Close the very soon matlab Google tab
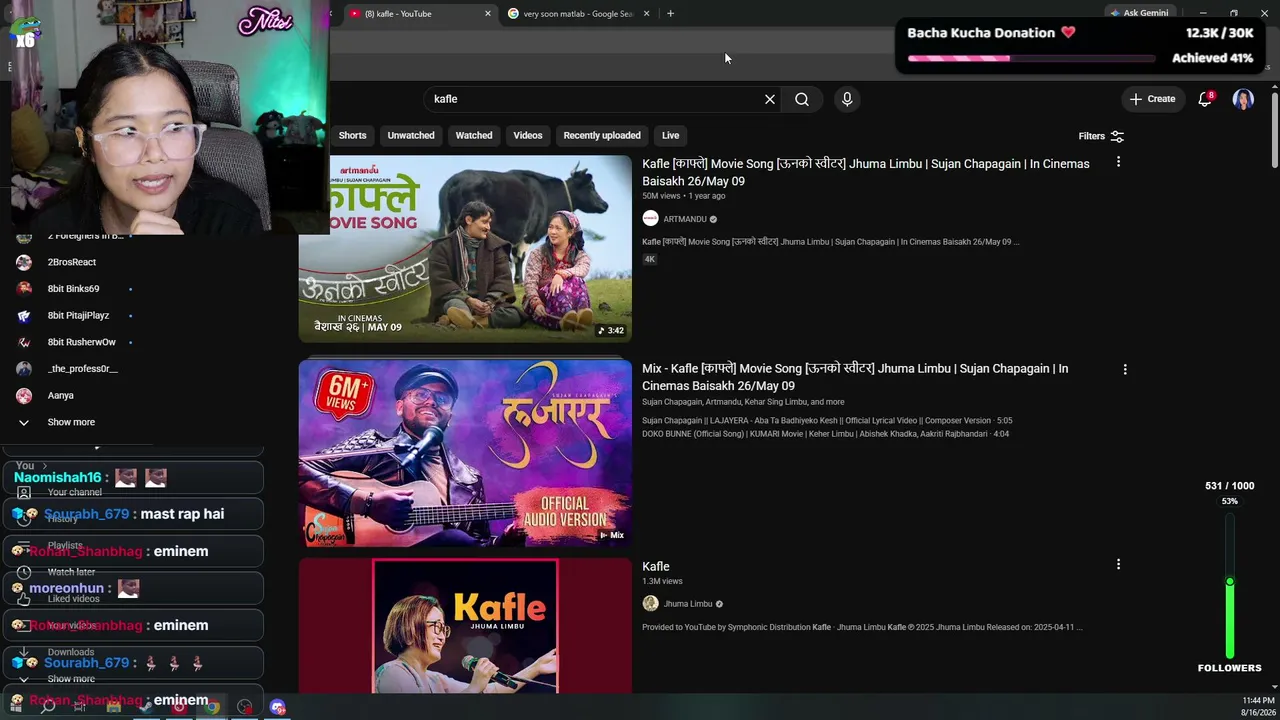The width and height of the screenshot is (1280, 720). pyautogui.click(x=646, y=14)
